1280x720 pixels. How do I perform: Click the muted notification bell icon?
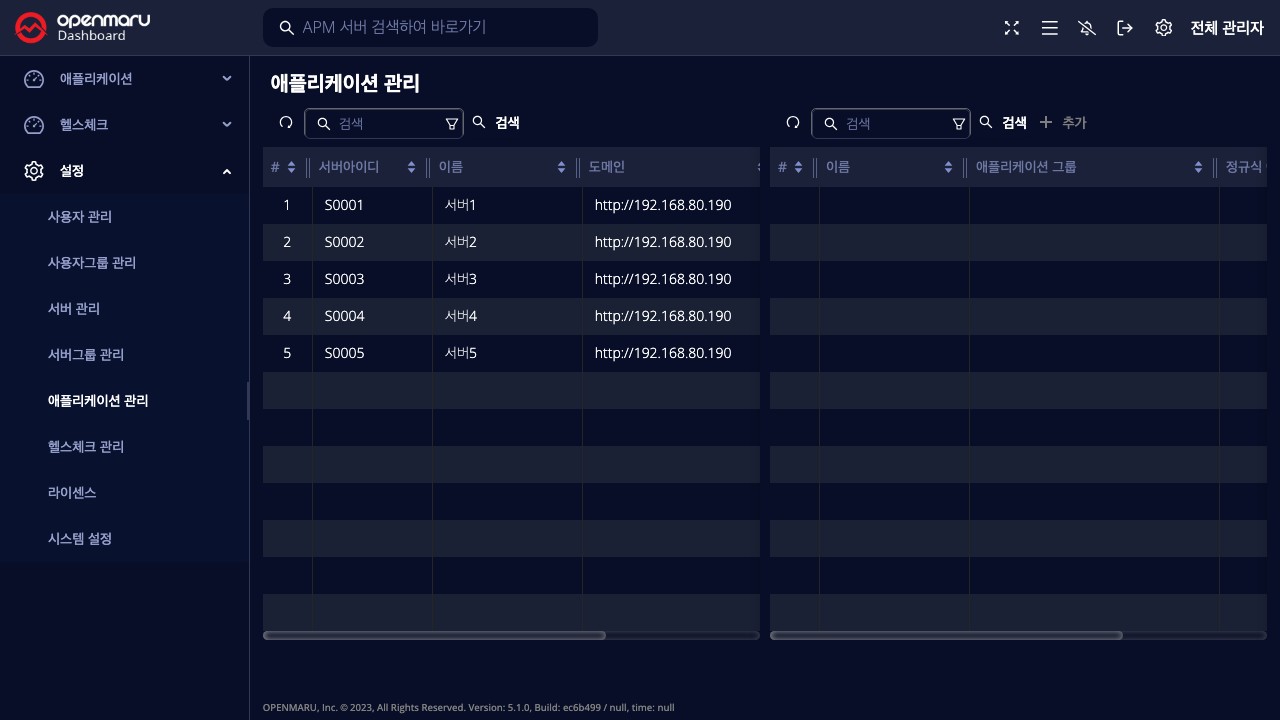tap(1087, 28)
